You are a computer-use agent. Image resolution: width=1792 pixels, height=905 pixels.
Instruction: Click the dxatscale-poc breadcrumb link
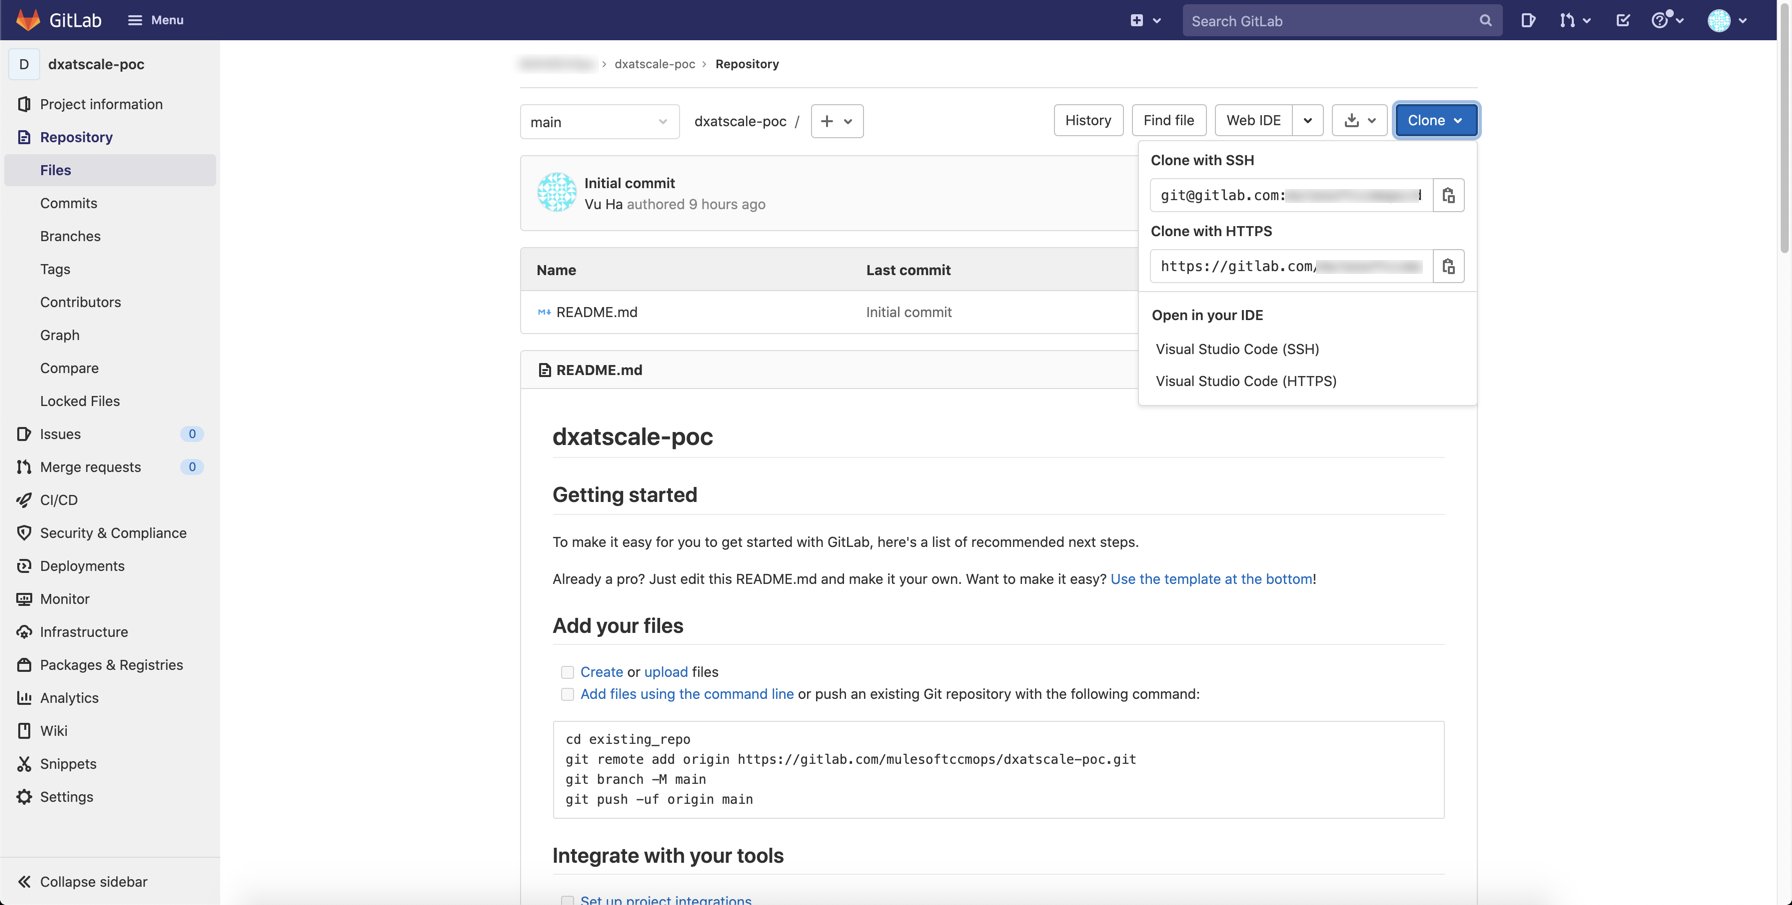click(654, 64)
